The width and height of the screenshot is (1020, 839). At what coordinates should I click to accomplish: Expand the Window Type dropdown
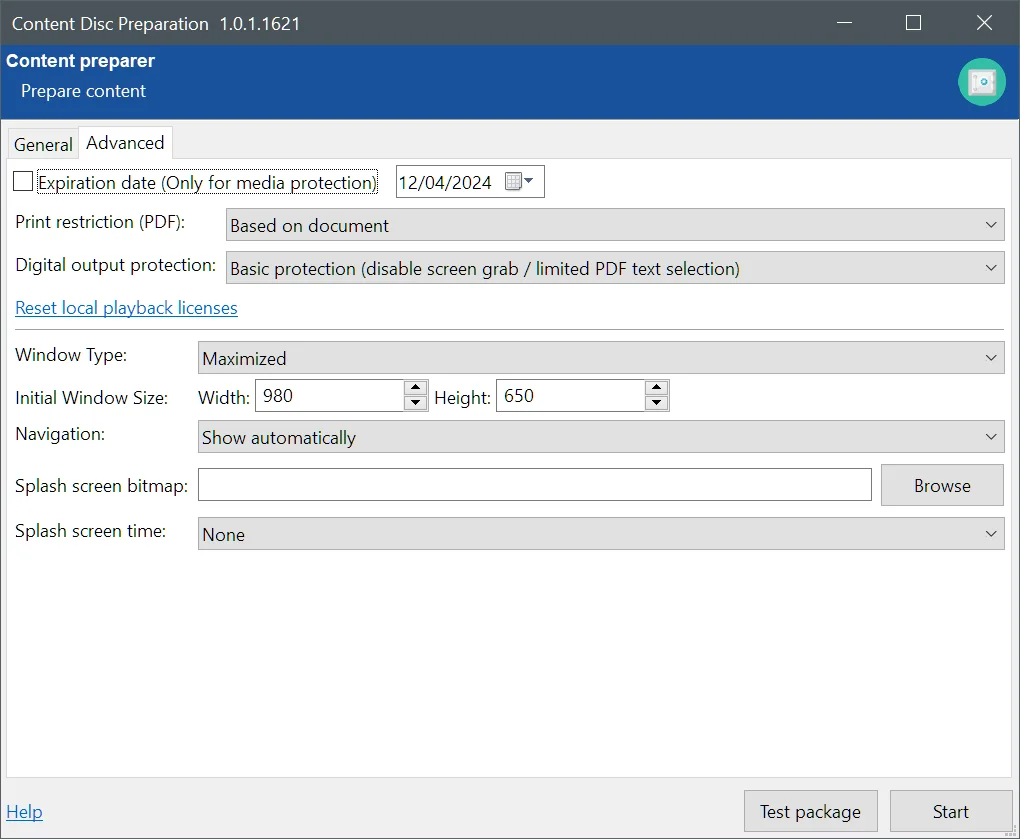(x=601, y=358)
